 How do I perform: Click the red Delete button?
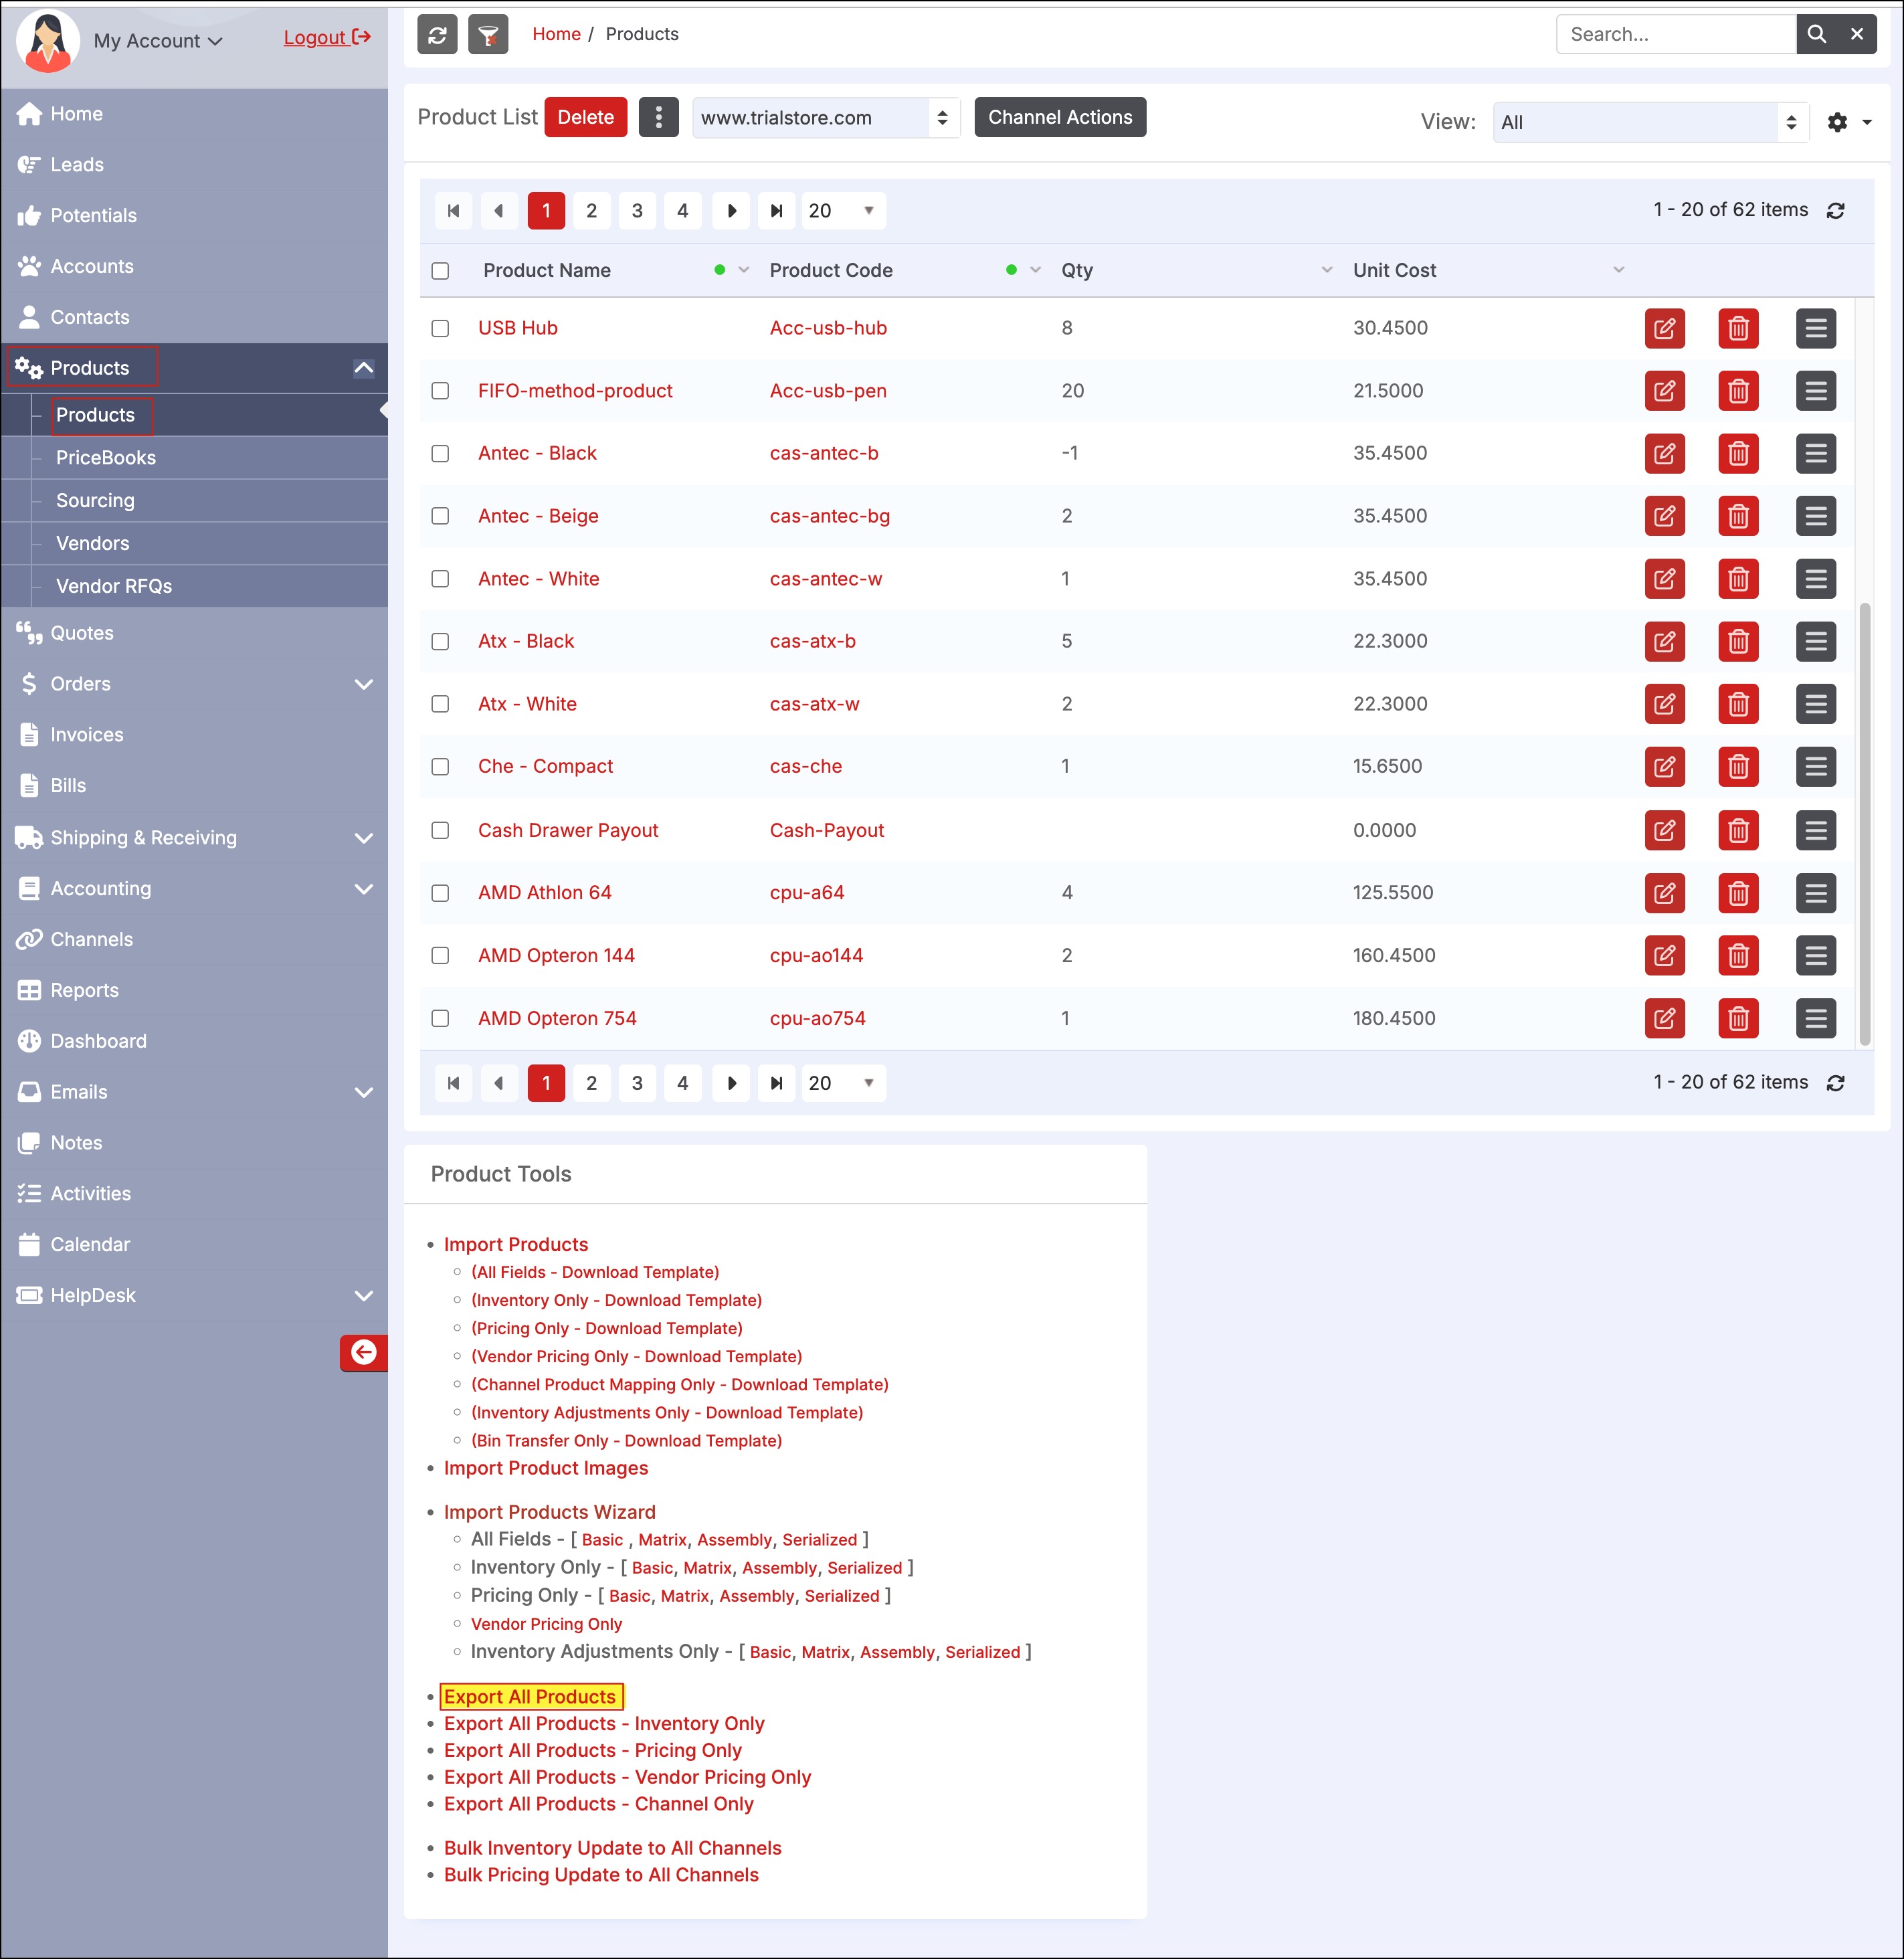click(x=586, y=117)
